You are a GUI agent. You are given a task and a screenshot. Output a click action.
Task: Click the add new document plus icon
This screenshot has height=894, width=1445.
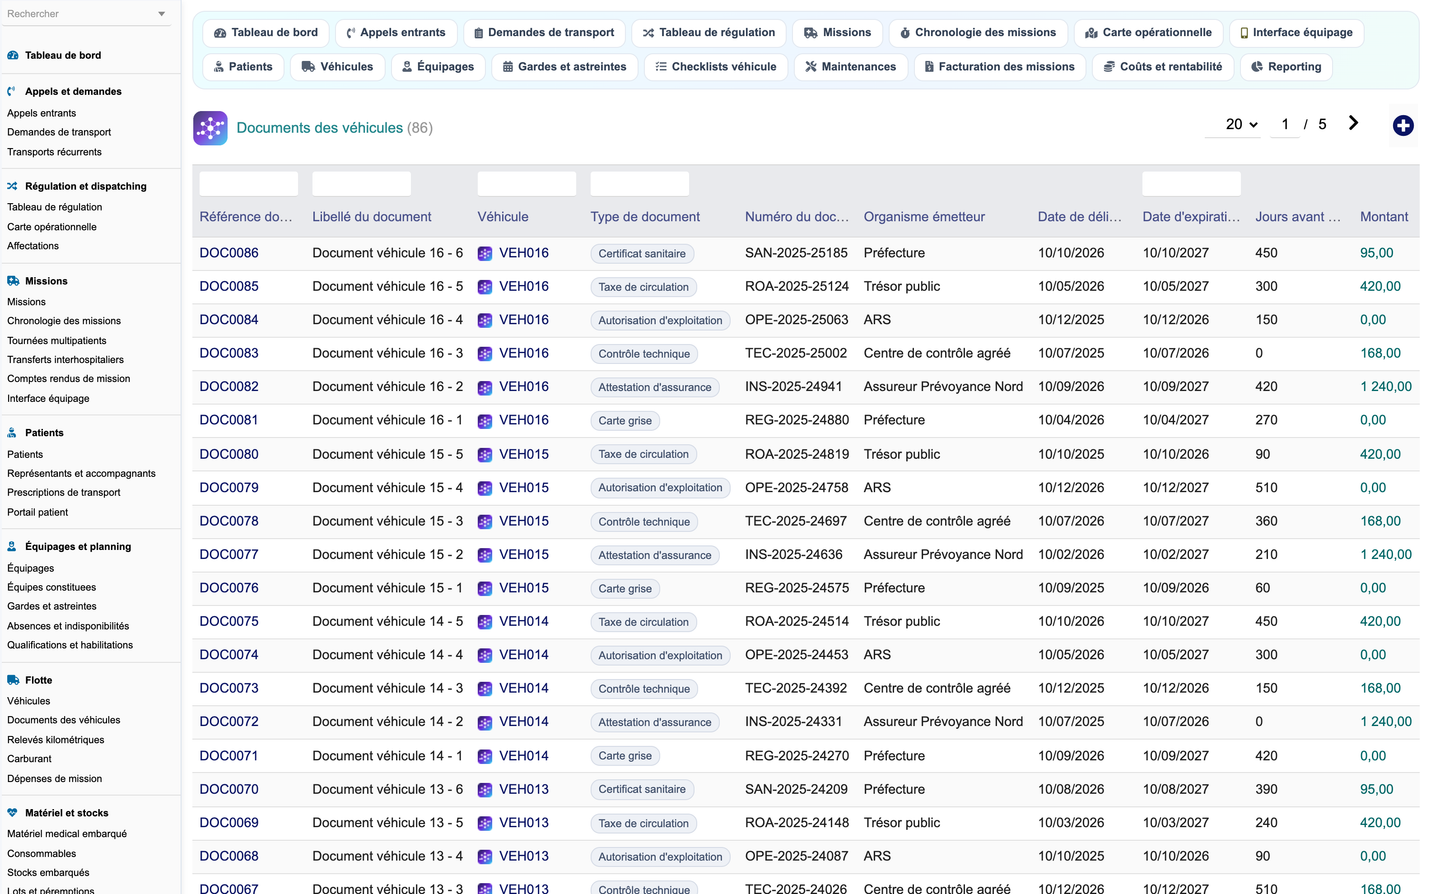(1403, 125)
